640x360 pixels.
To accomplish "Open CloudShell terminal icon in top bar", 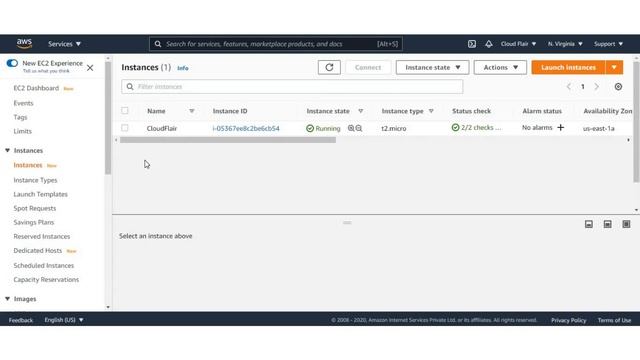I will point(472,44).
